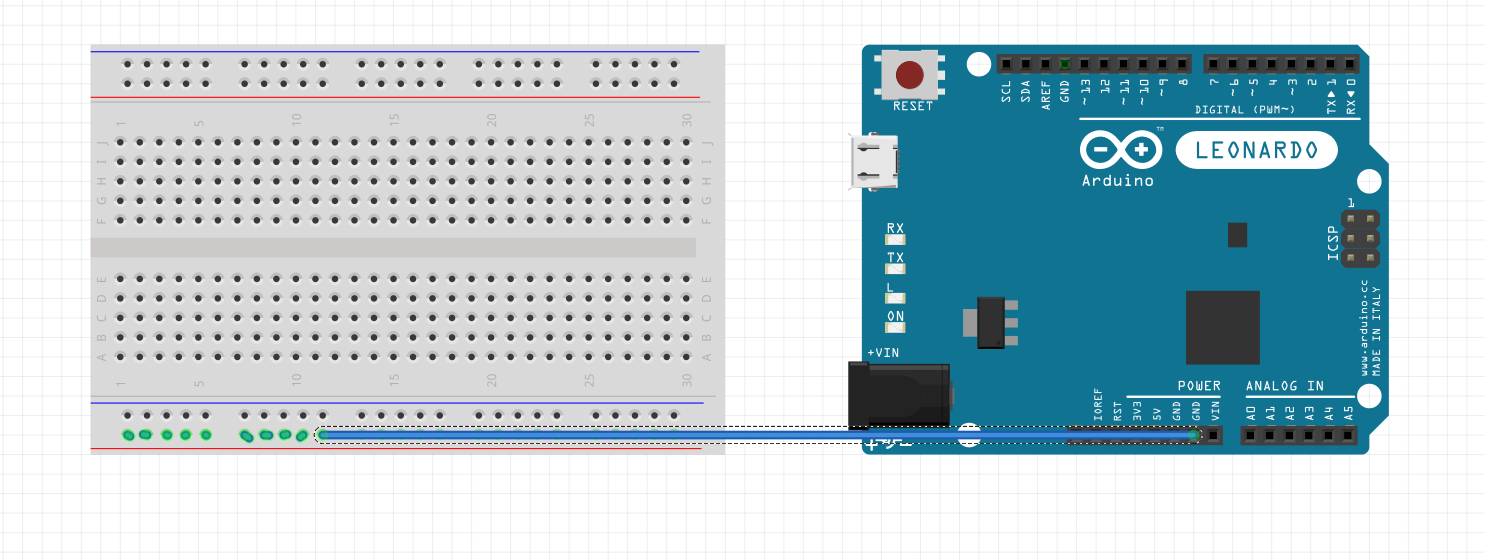
Task: Click analog pin A5 socket
Action: 1349,435
